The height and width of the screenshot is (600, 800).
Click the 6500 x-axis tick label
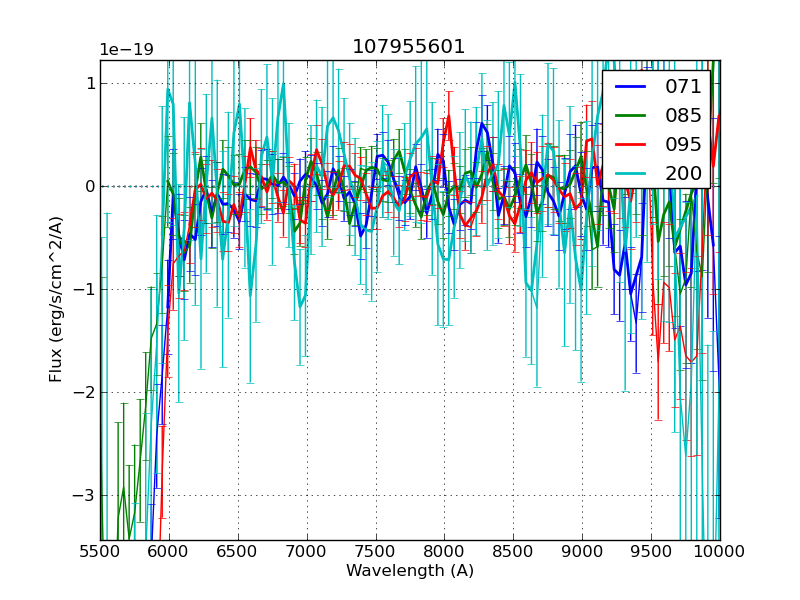(x=238, y=552)
